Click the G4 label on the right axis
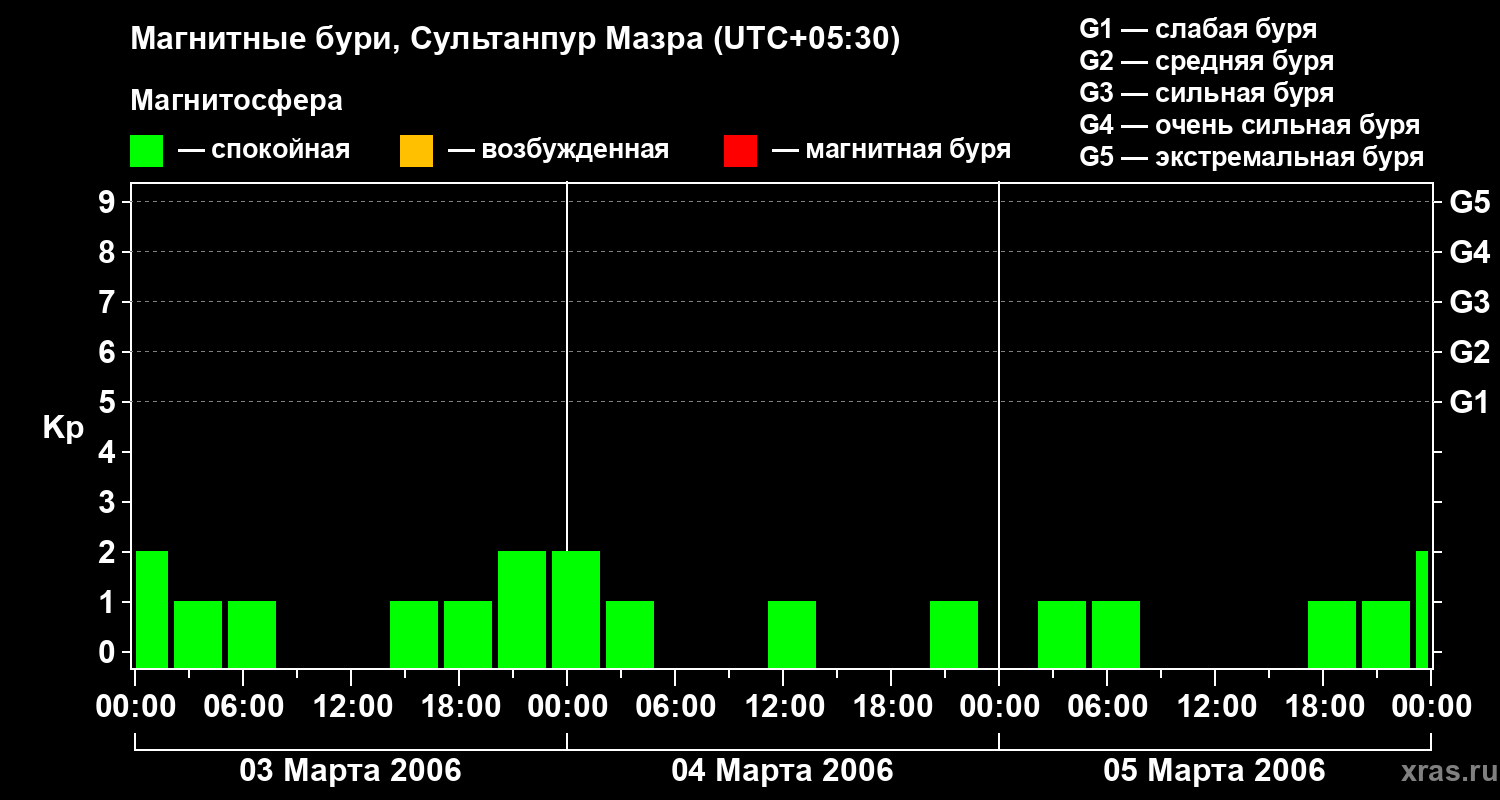1500x800 pixels. pos(1469,252)
